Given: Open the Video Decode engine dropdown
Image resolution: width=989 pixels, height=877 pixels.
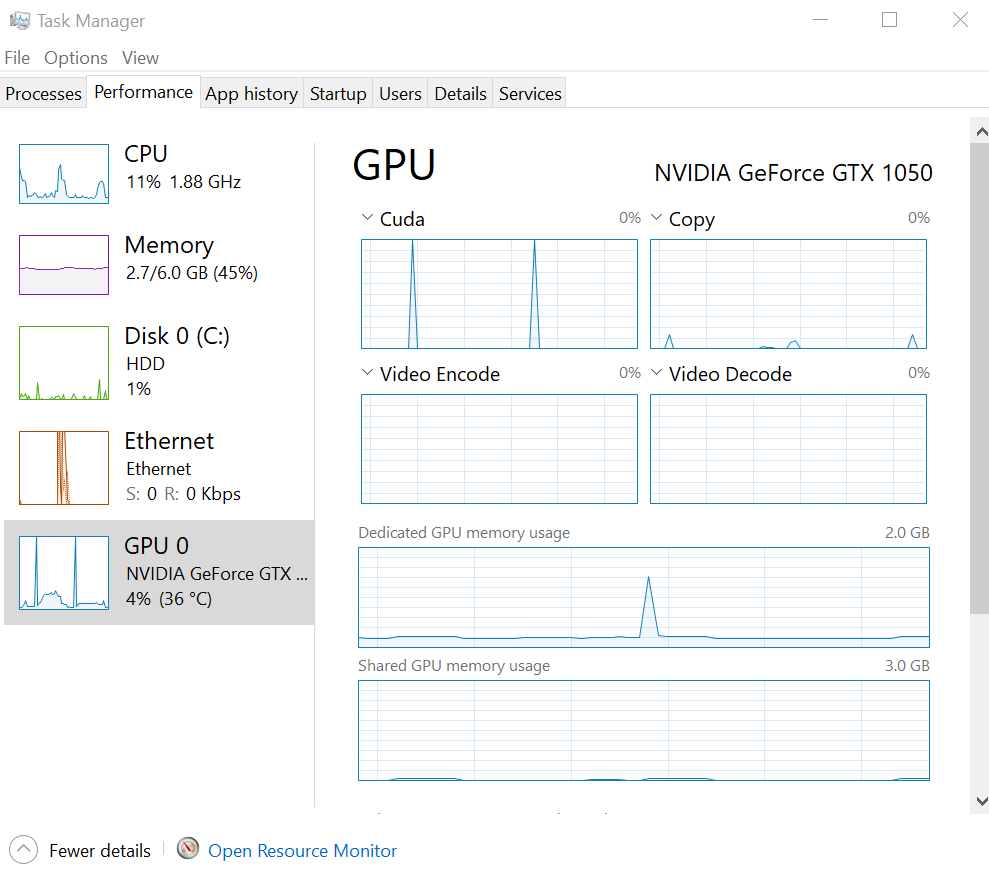Looking at the screenshot, I should pos(656,372).
